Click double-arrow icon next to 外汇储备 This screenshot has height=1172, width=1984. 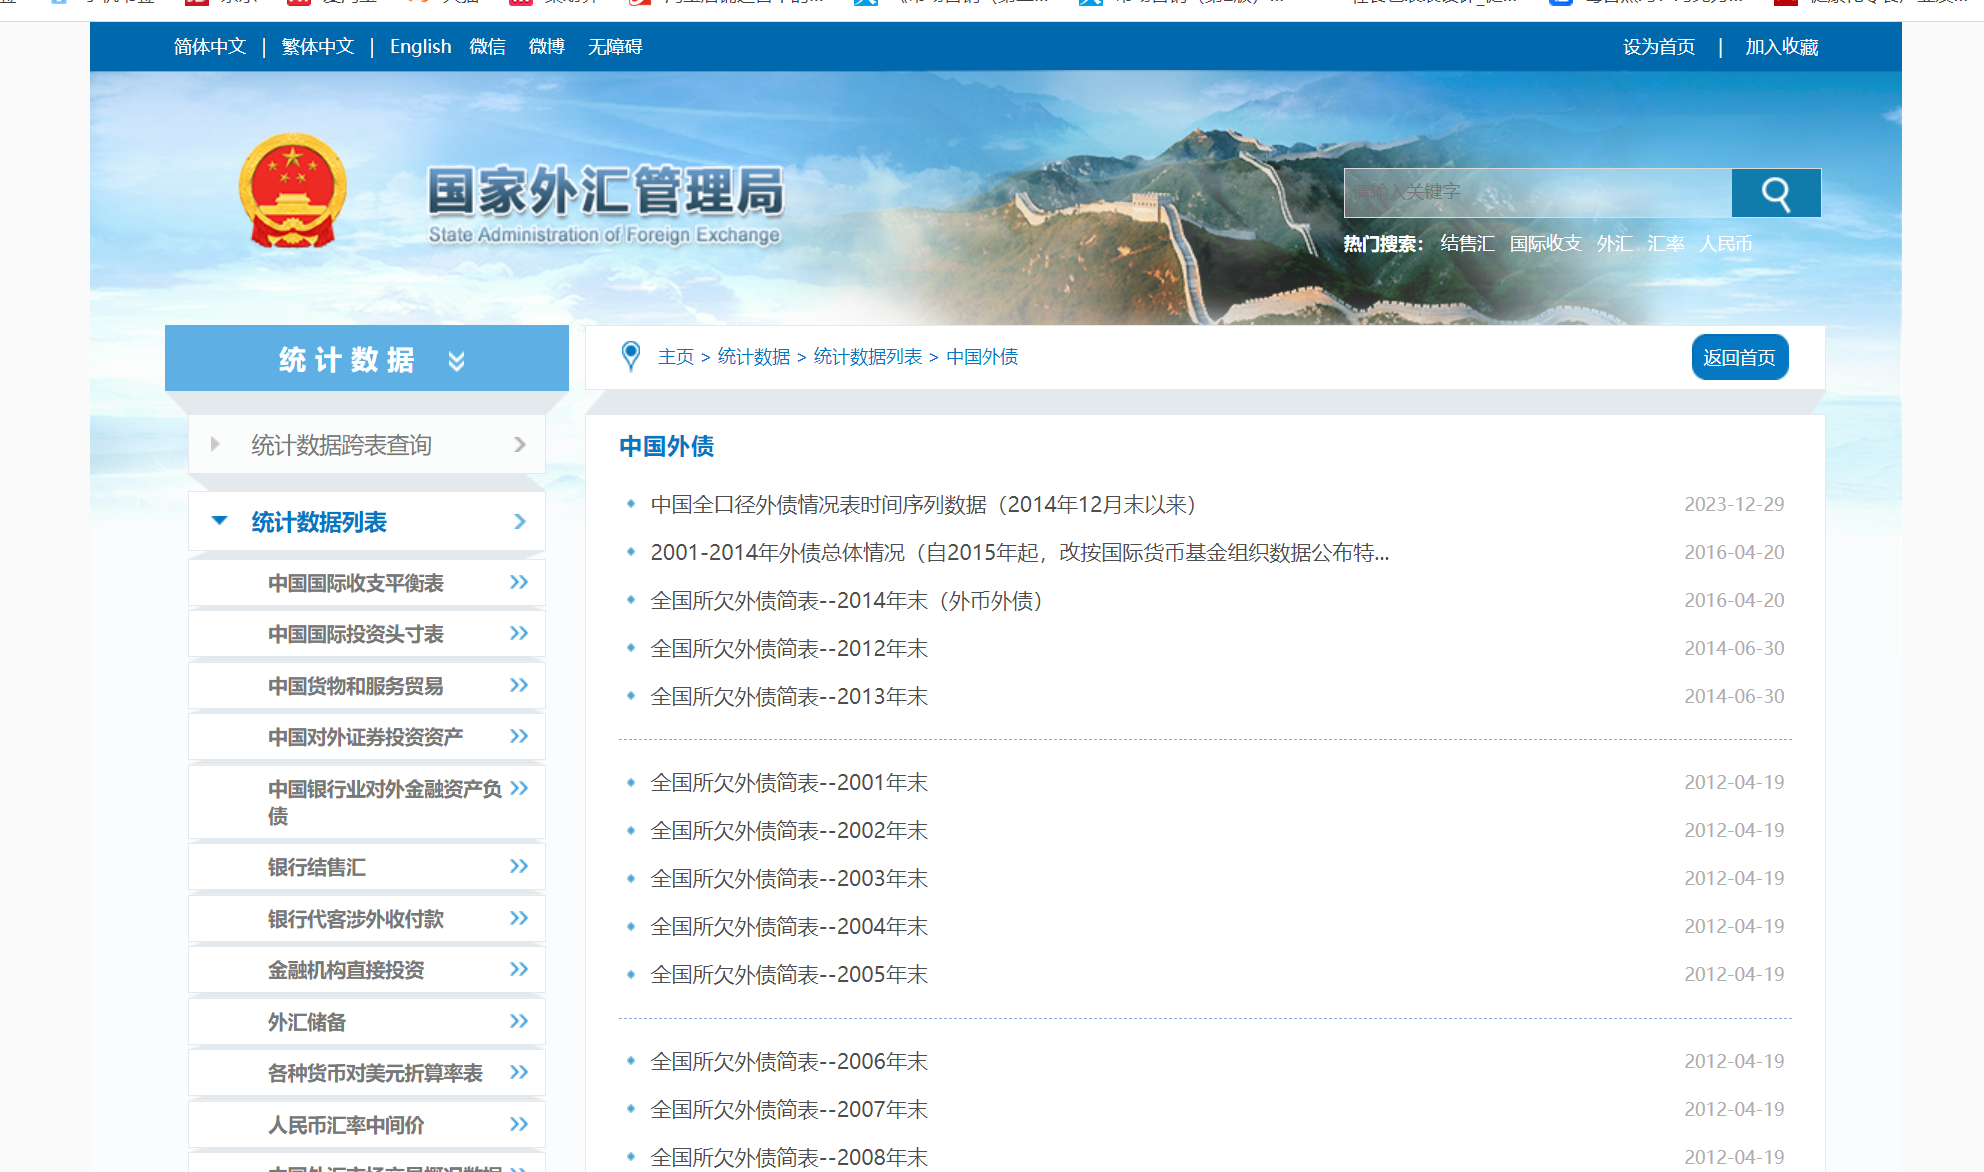pos(518,1021)
